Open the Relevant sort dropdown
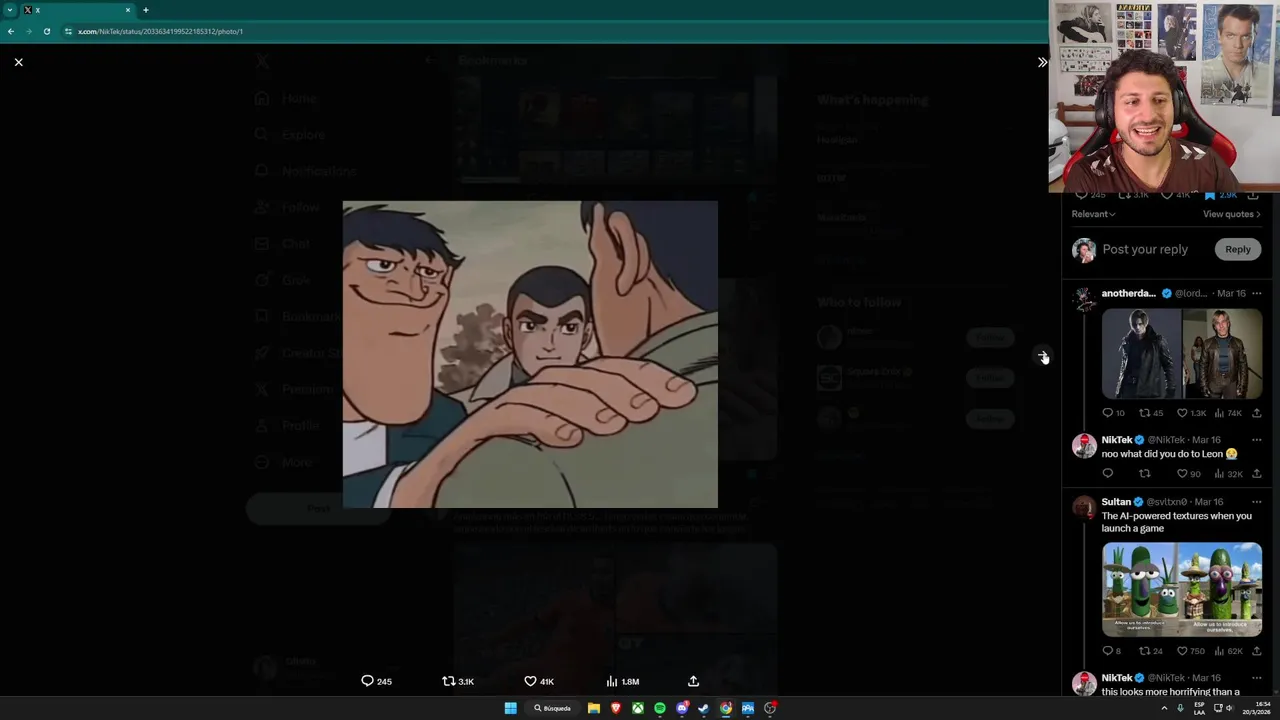Image resolution: width=1280 pixels, height=720 pixels. pyautogui.click(x=1093, y=214)
